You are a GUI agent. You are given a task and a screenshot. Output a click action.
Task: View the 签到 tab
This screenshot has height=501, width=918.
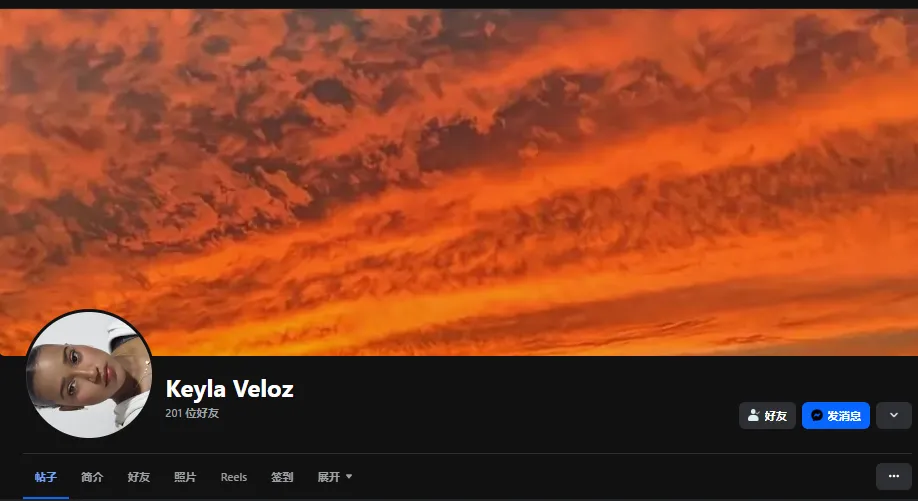pos(282,477)
